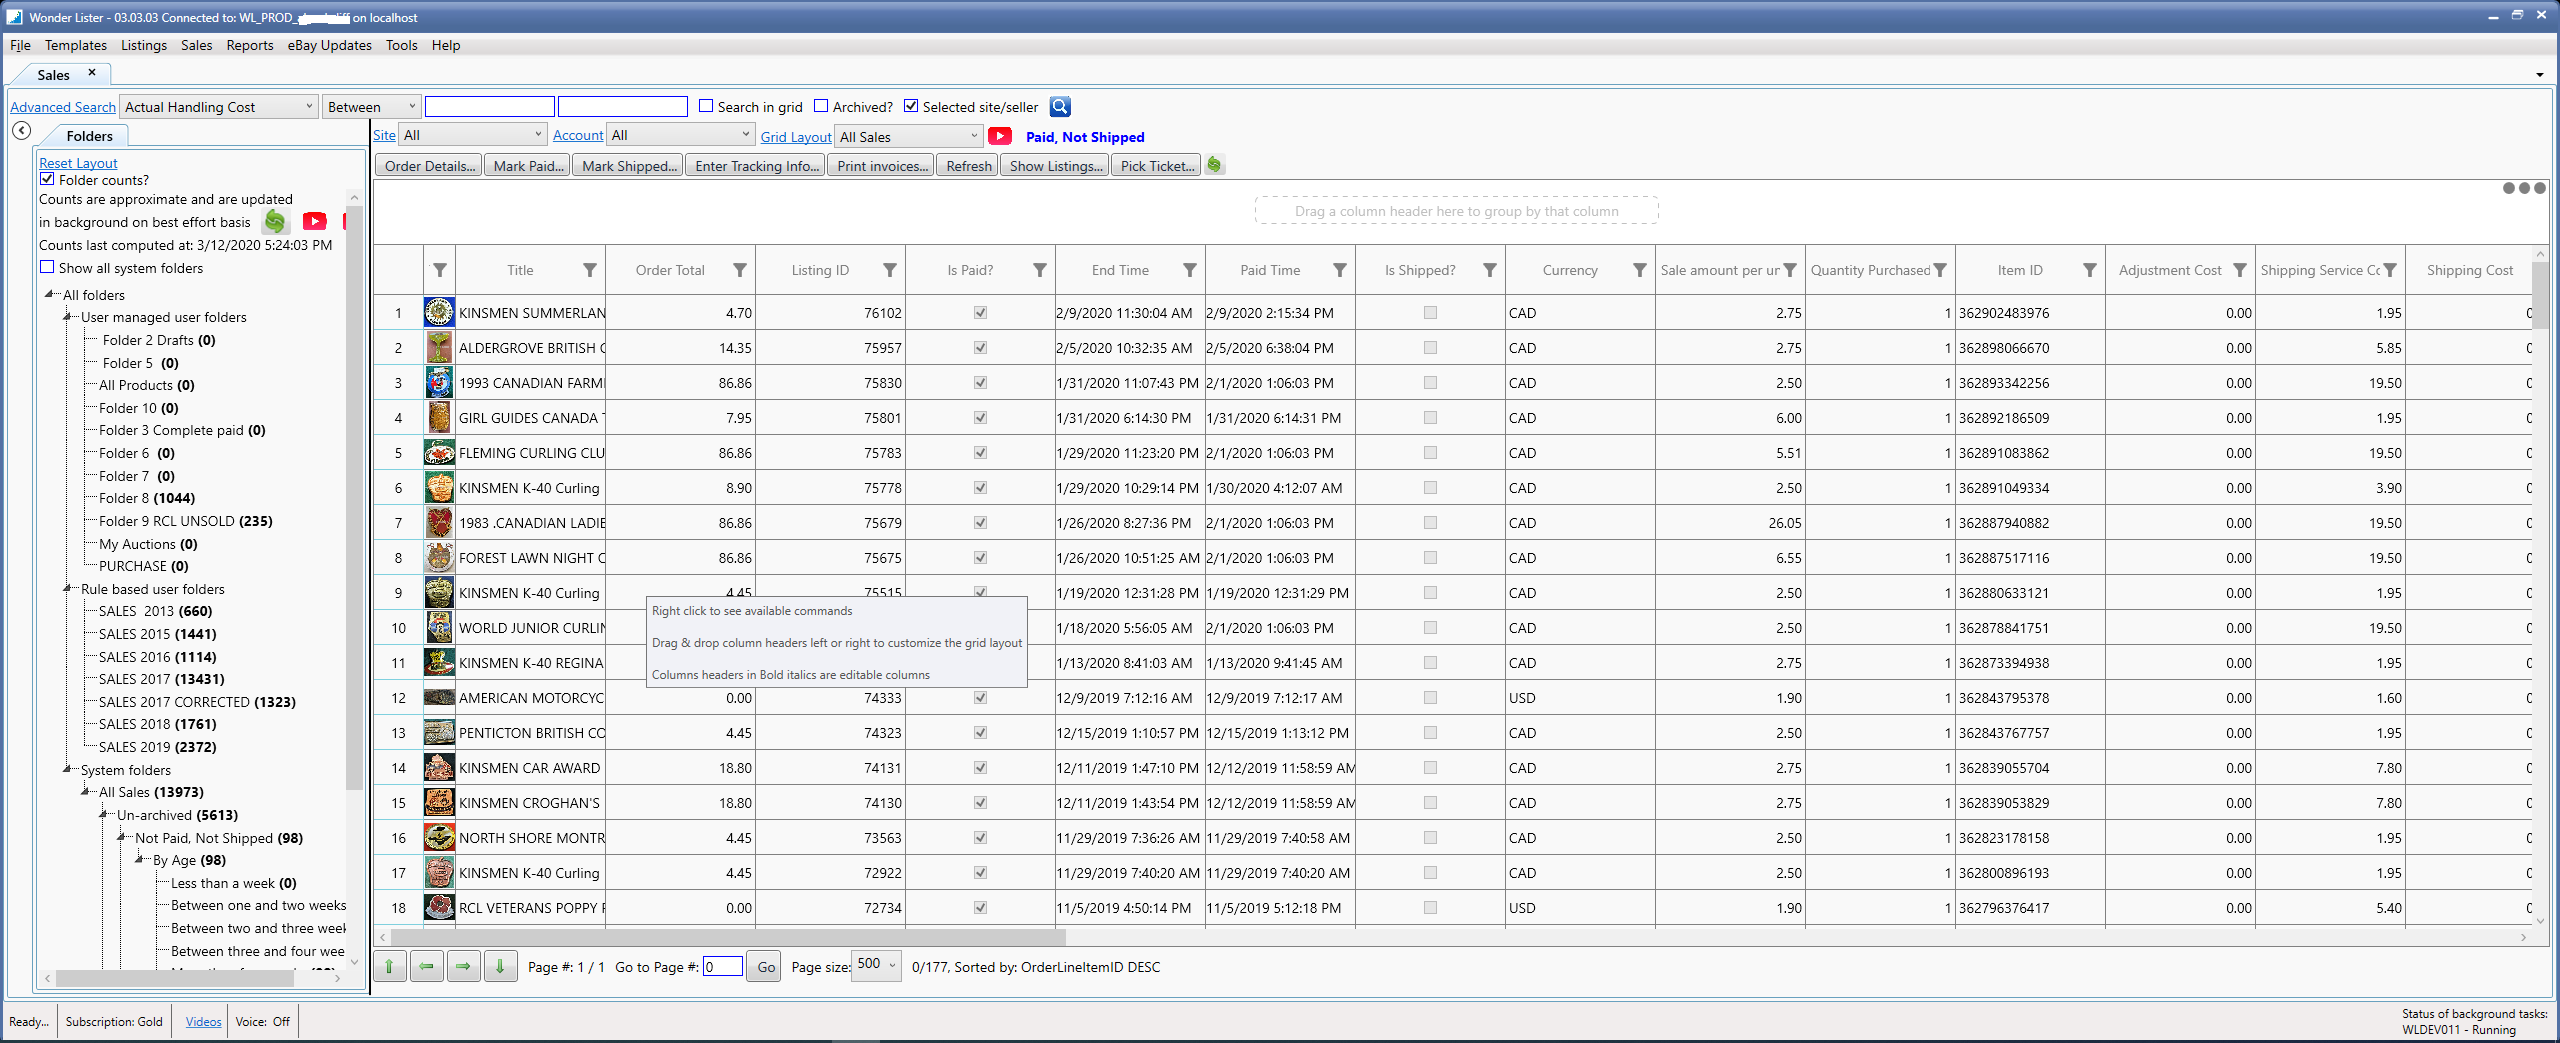Open filter for the Is Shipped? column

(1490, 270)
